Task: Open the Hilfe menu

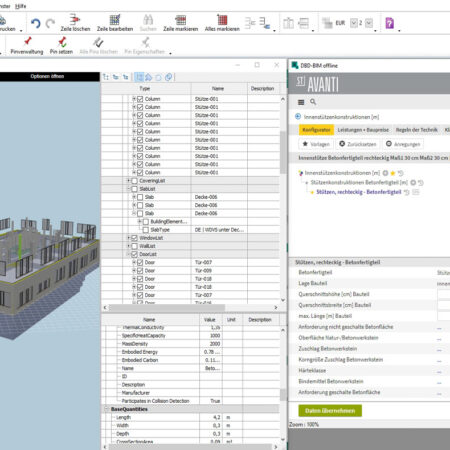Action: (20, 6)
